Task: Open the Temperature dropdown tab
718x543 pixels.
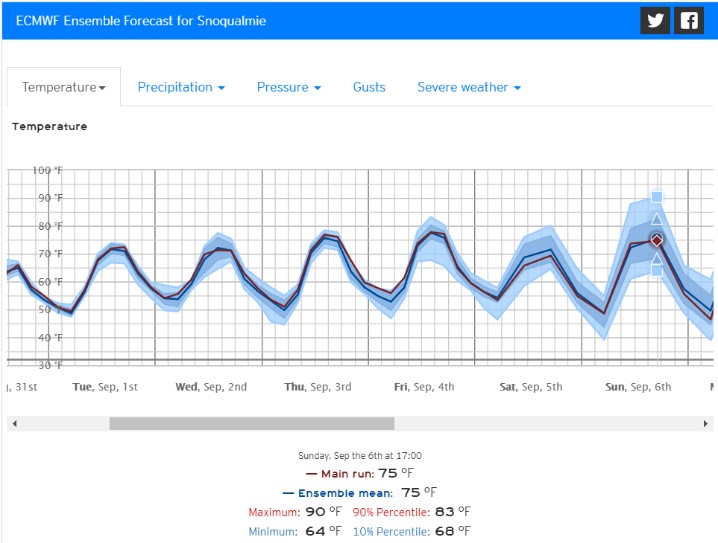Action: (x=64, y=87)
